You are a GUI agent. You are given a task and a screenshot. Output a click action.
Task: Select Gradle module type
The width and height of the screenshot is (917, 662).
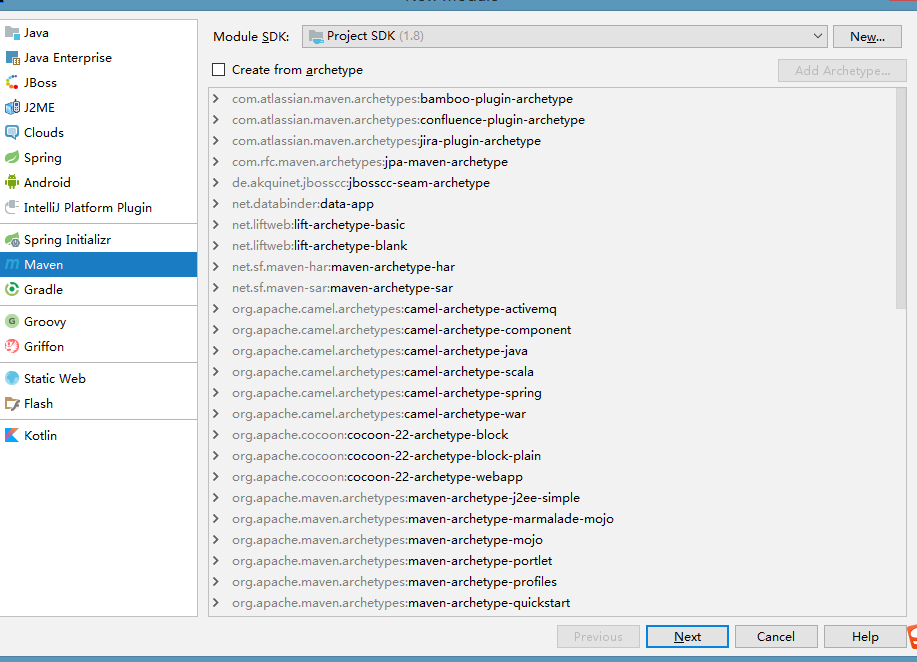[98, 289]
